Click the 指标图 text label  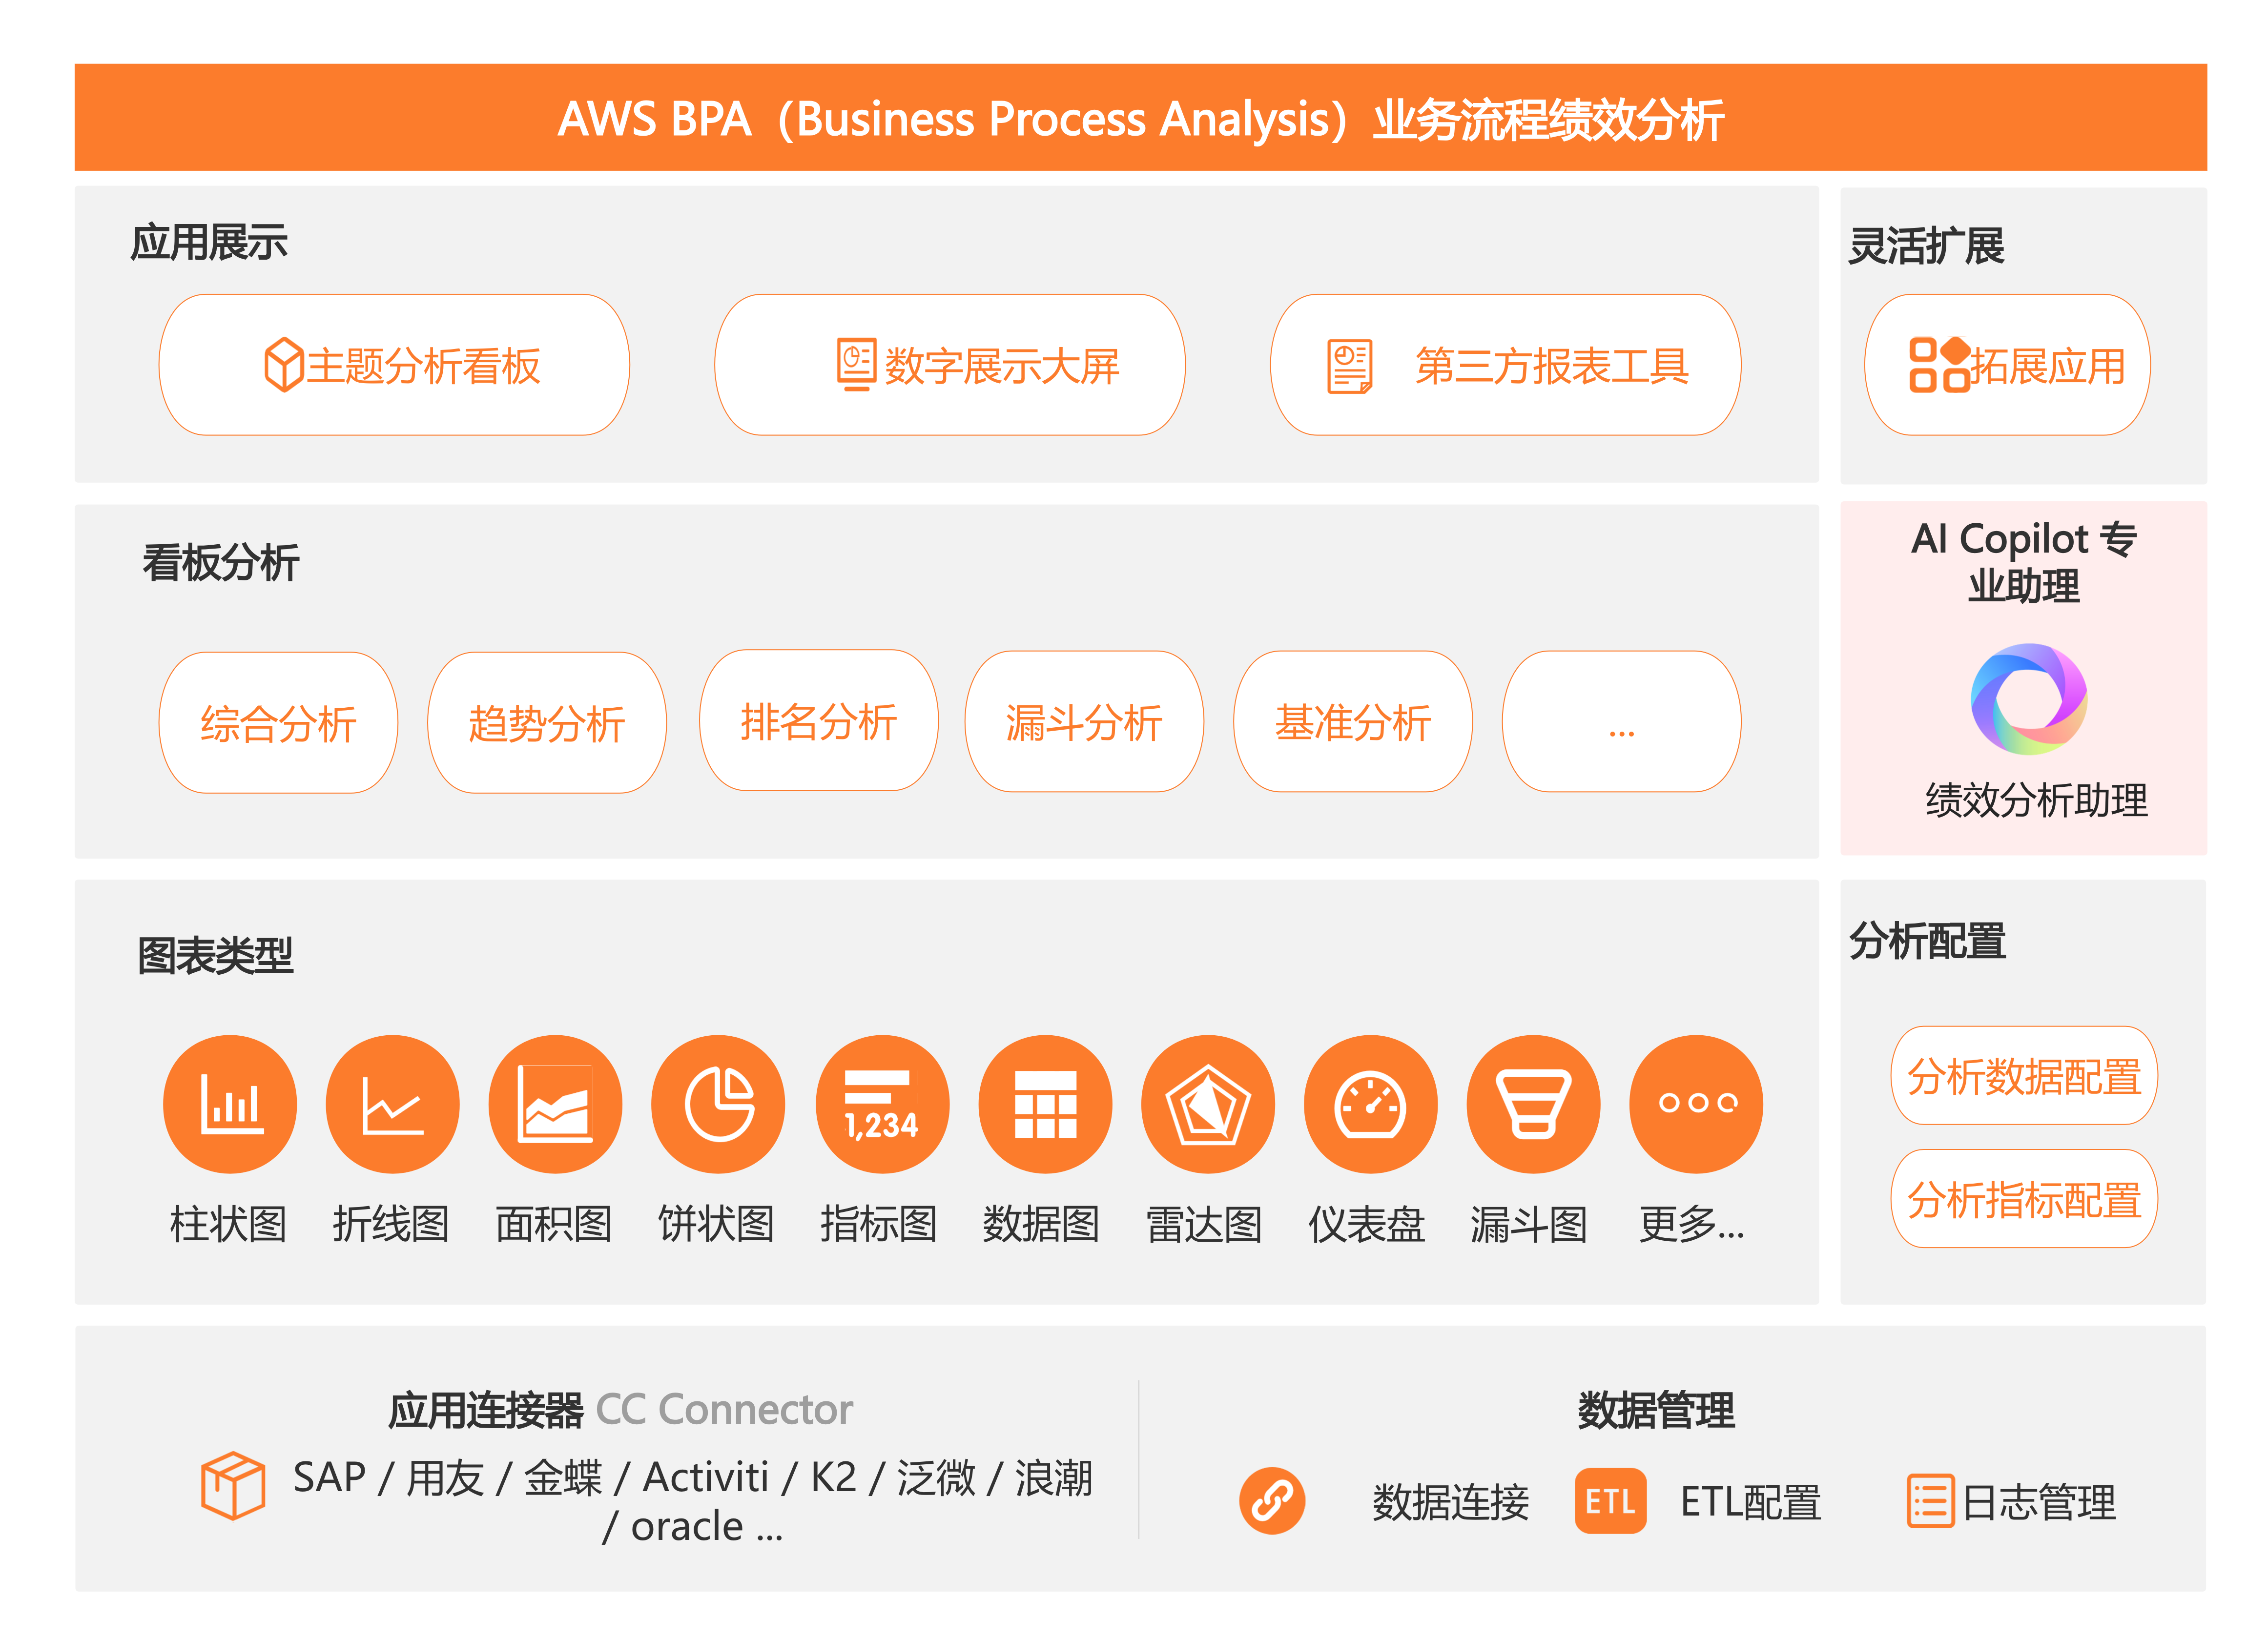[x=879, y=1224]
